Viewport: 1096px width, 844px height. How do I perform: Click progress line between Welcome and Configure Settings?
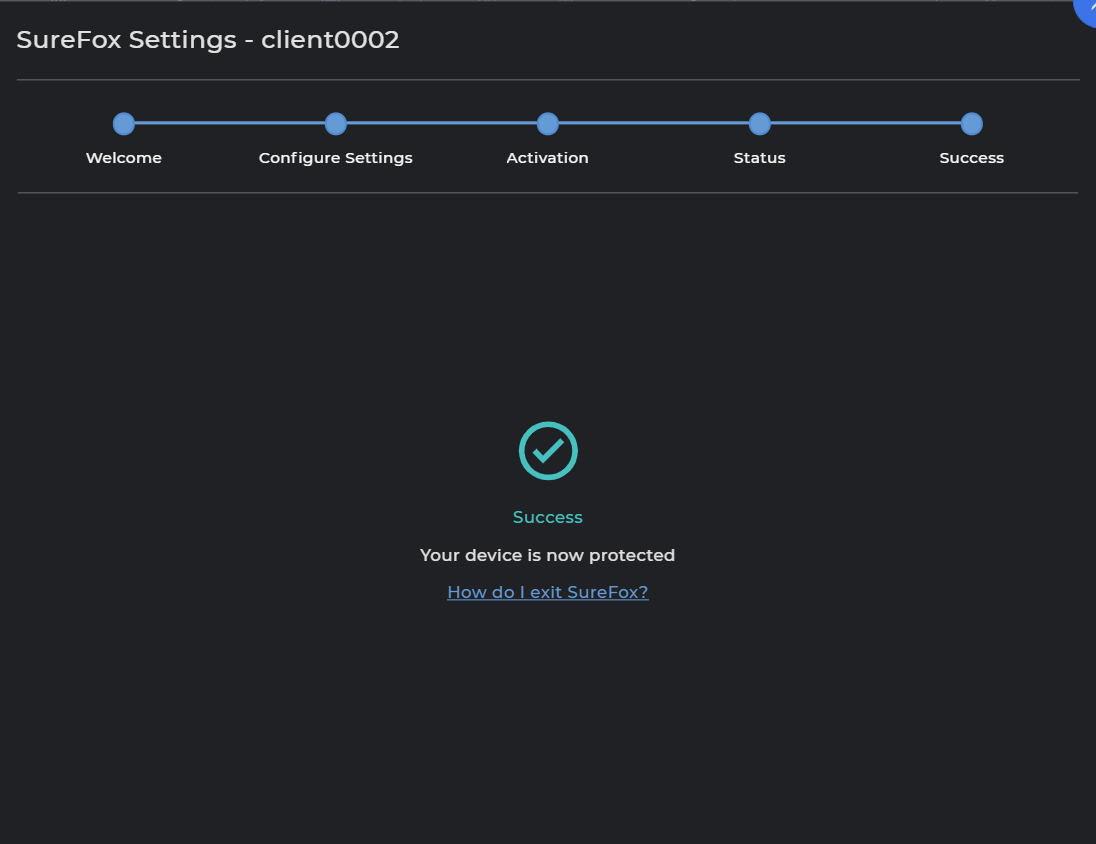click(x=230, y=123)
